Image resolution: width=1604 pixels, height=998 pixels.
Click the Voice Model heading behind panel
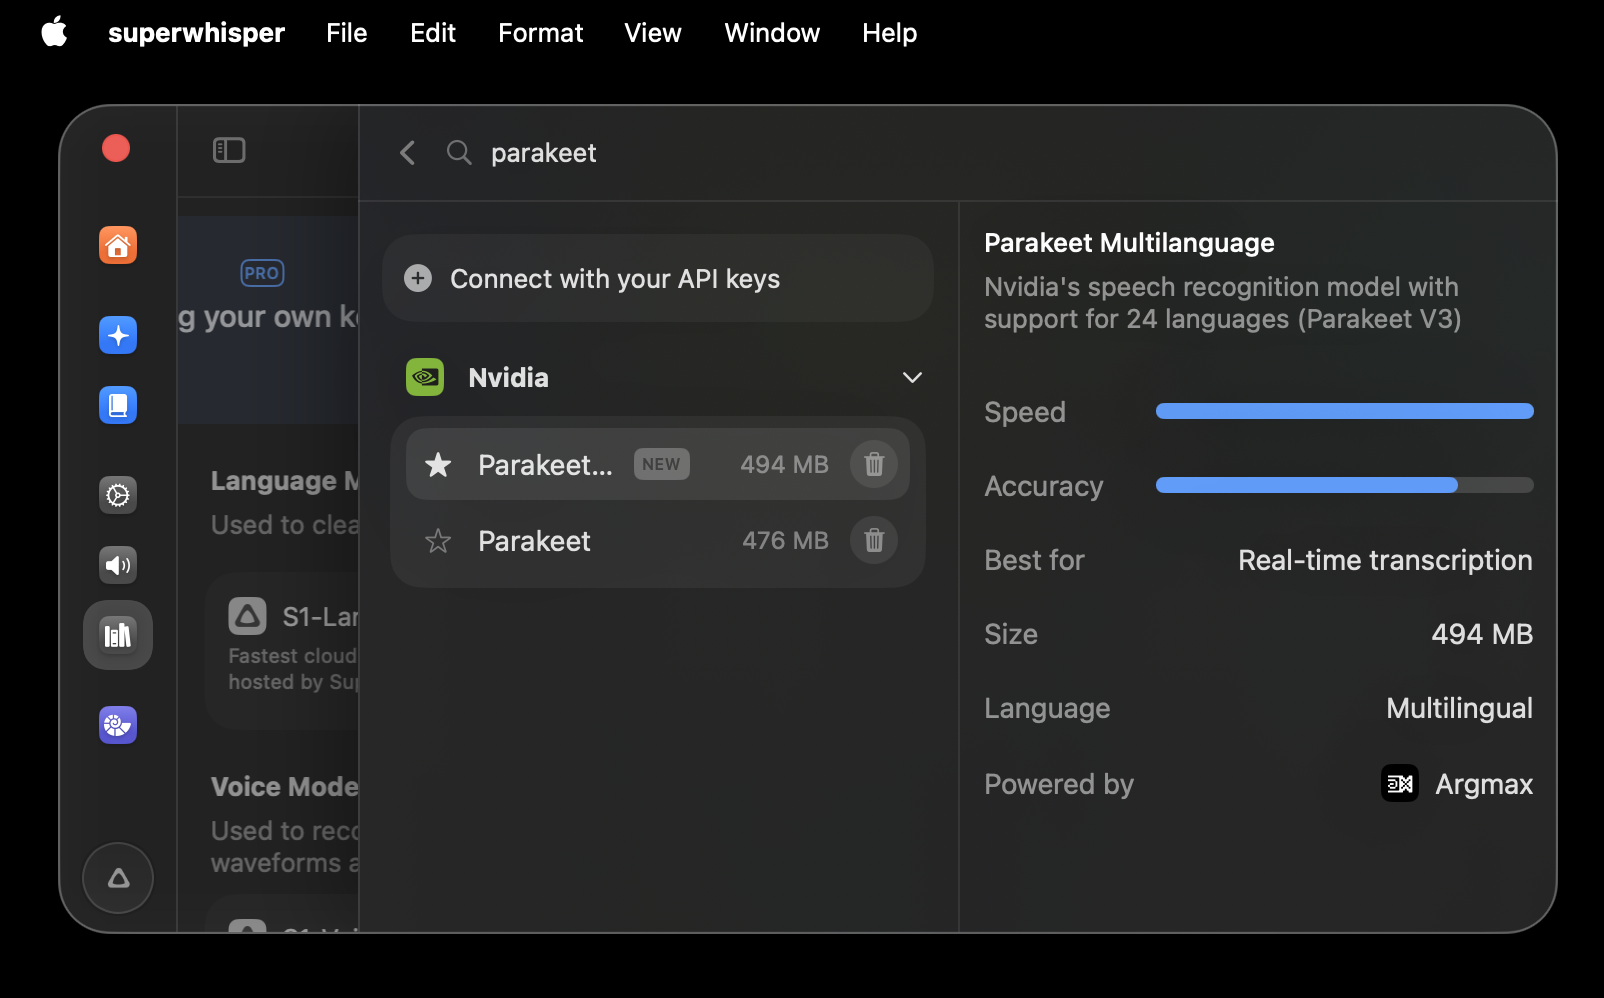click(x=284, y=786)
